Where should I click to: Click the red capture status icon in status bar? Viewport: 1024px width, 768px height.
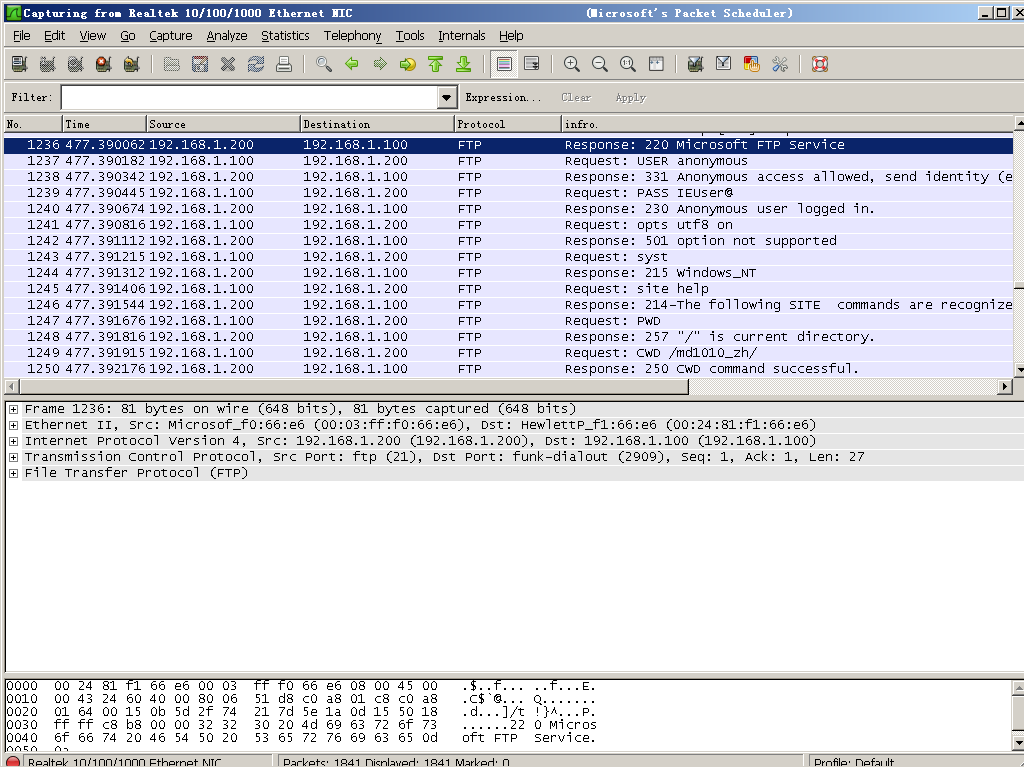point(13,761)
